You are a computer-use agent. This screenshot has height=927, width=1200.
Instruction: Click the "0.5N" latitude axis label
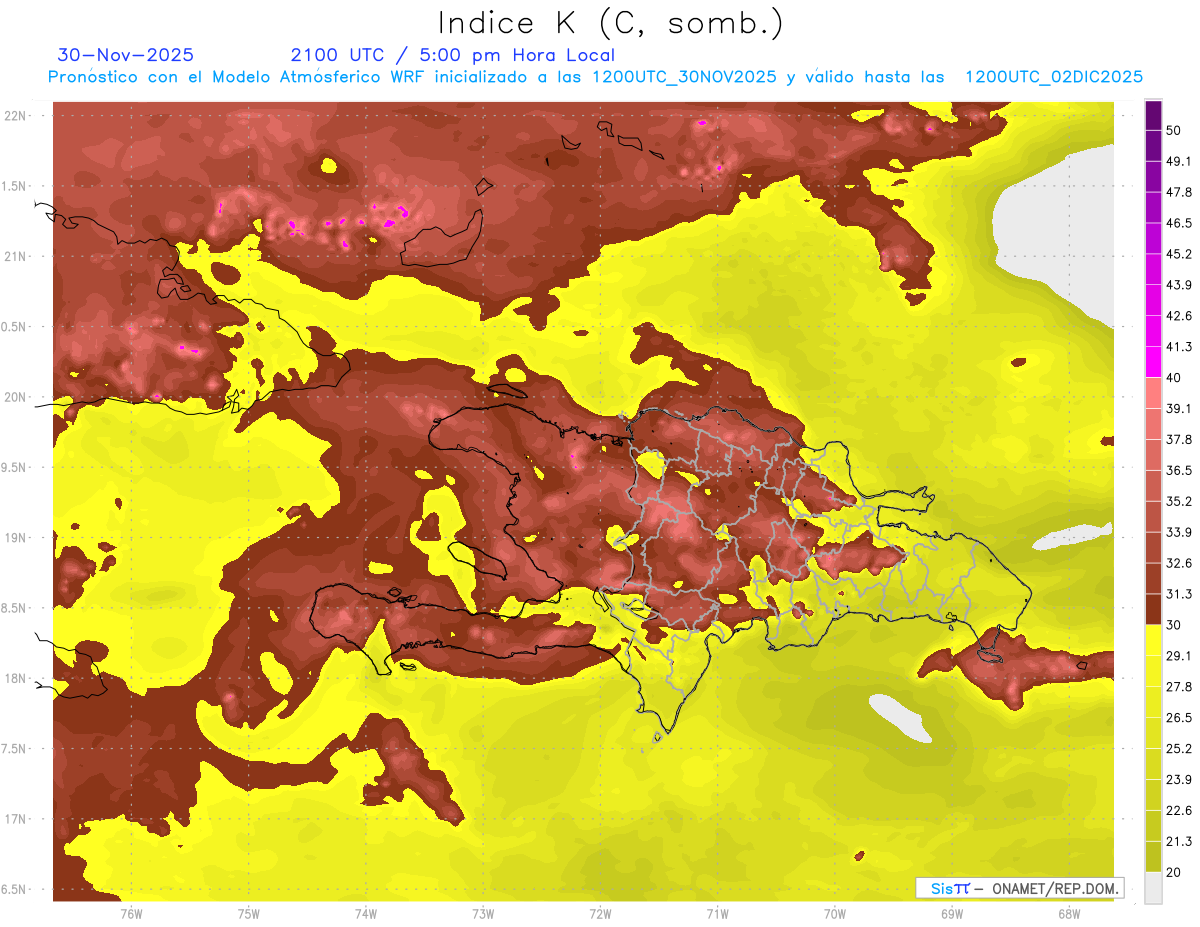(x=14, y=327)
